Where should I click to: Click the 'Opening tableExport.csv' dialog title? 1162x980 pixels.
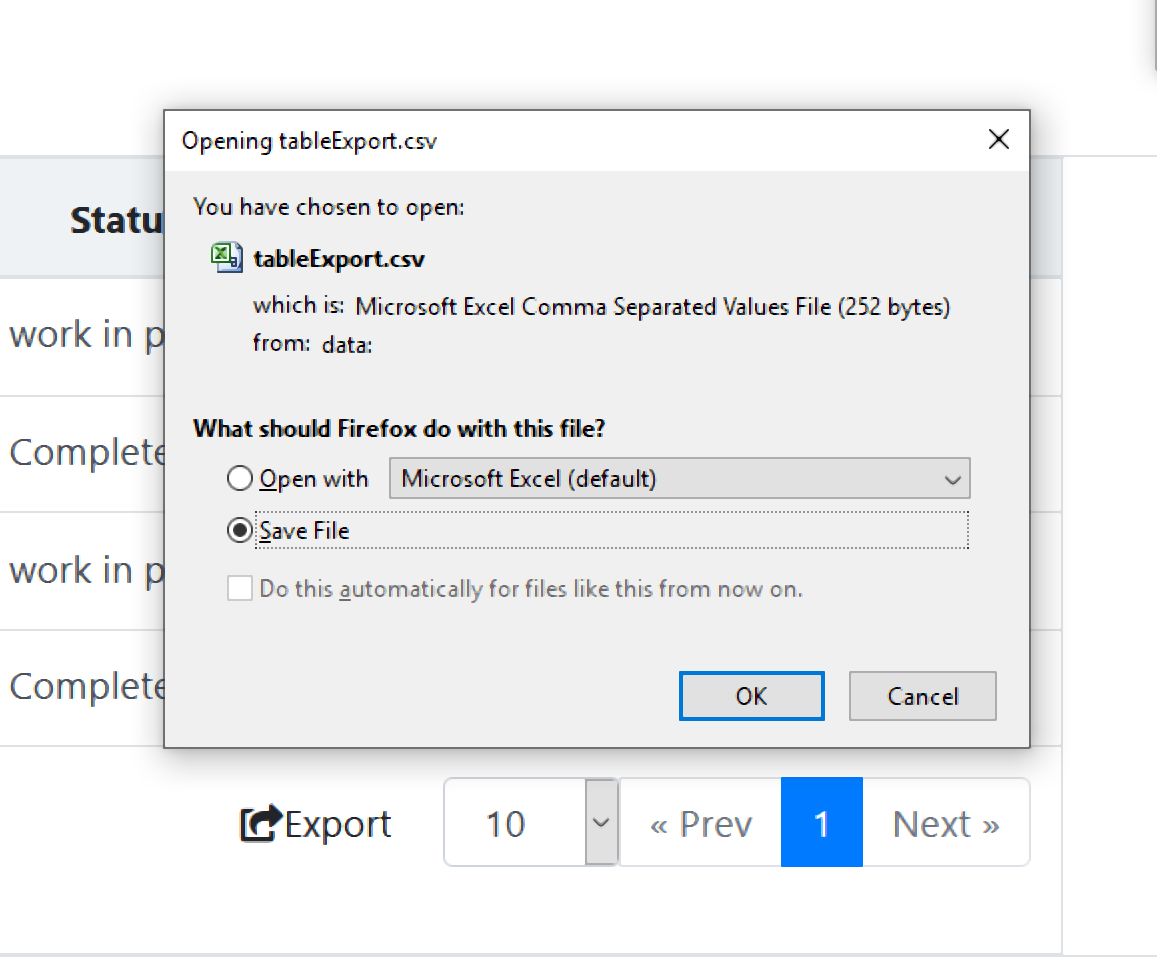coord(309,141)
